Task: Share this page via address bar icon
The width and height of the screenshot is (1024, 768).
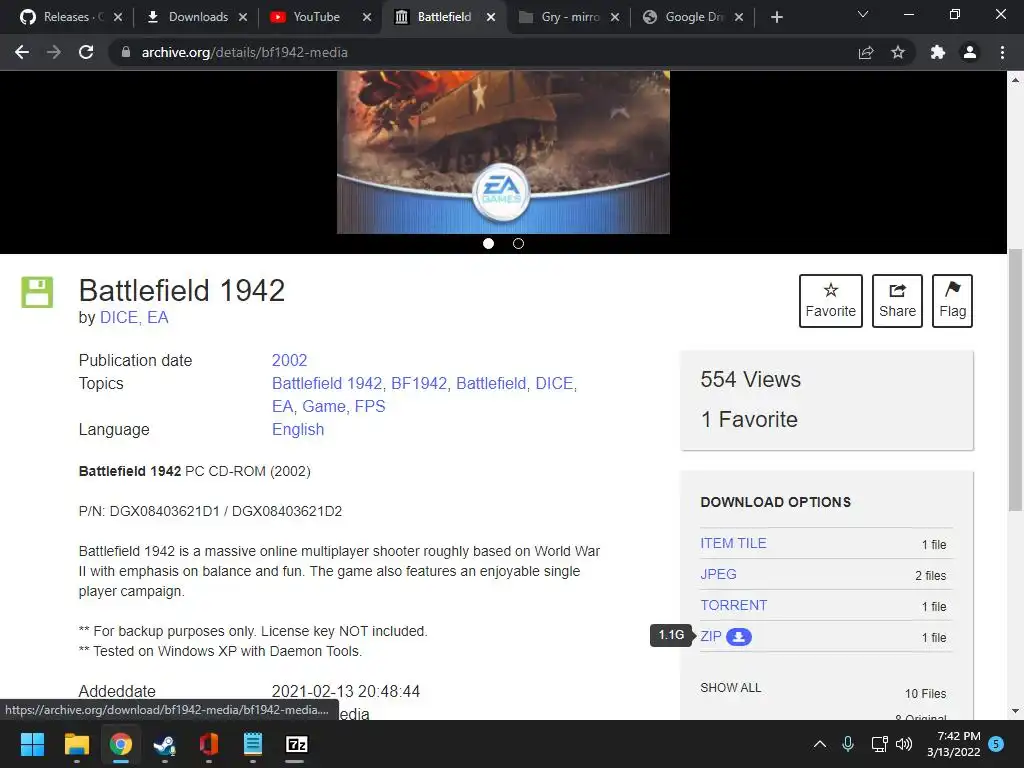Action: click(866, 52)
